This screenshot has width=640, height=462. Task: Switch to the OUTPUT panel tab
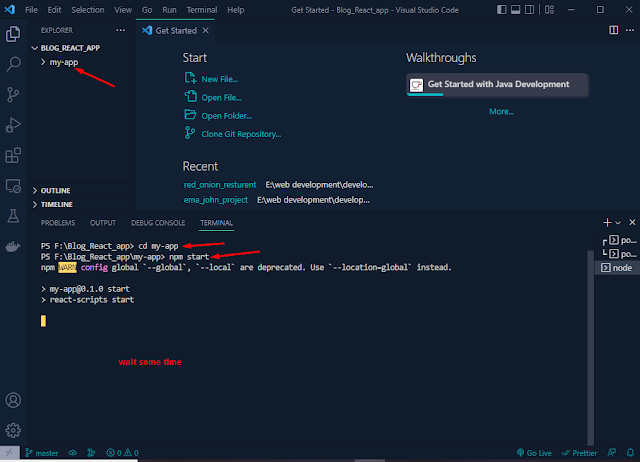pyautogui.click(x=103, y=223)
